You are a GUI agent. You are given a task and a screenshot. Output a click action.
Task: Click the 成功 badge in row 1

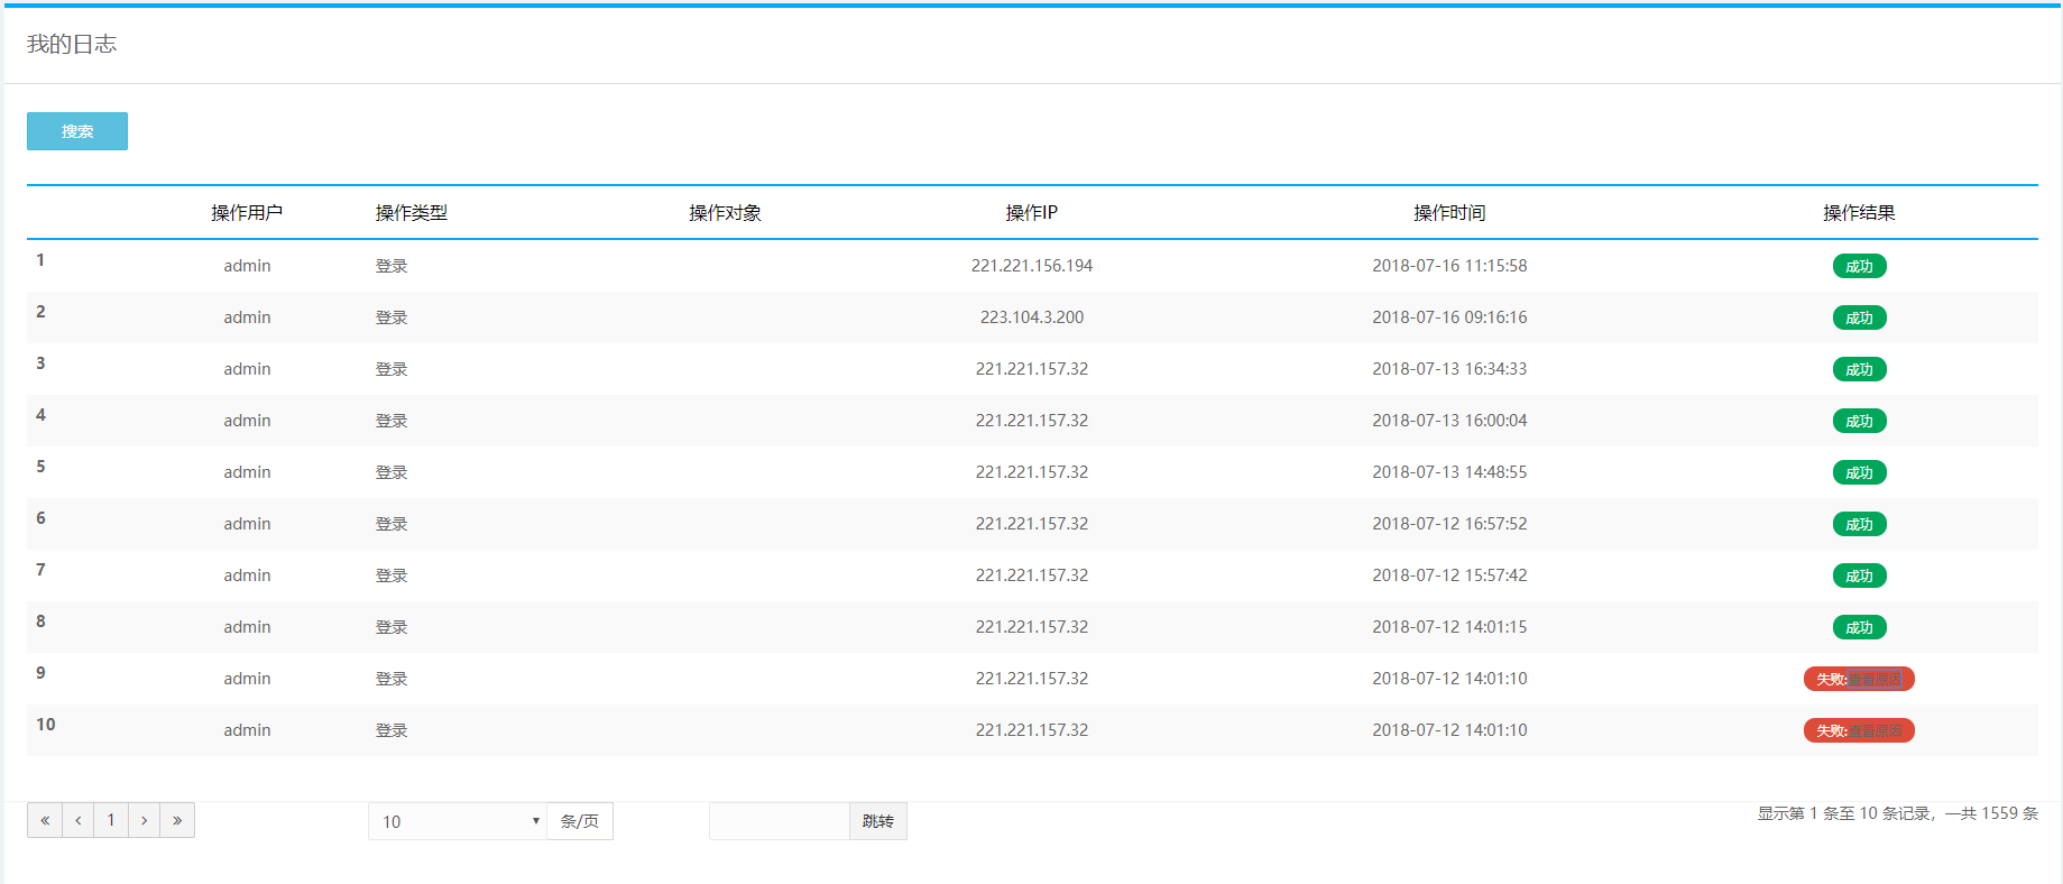pos(1859,266)
